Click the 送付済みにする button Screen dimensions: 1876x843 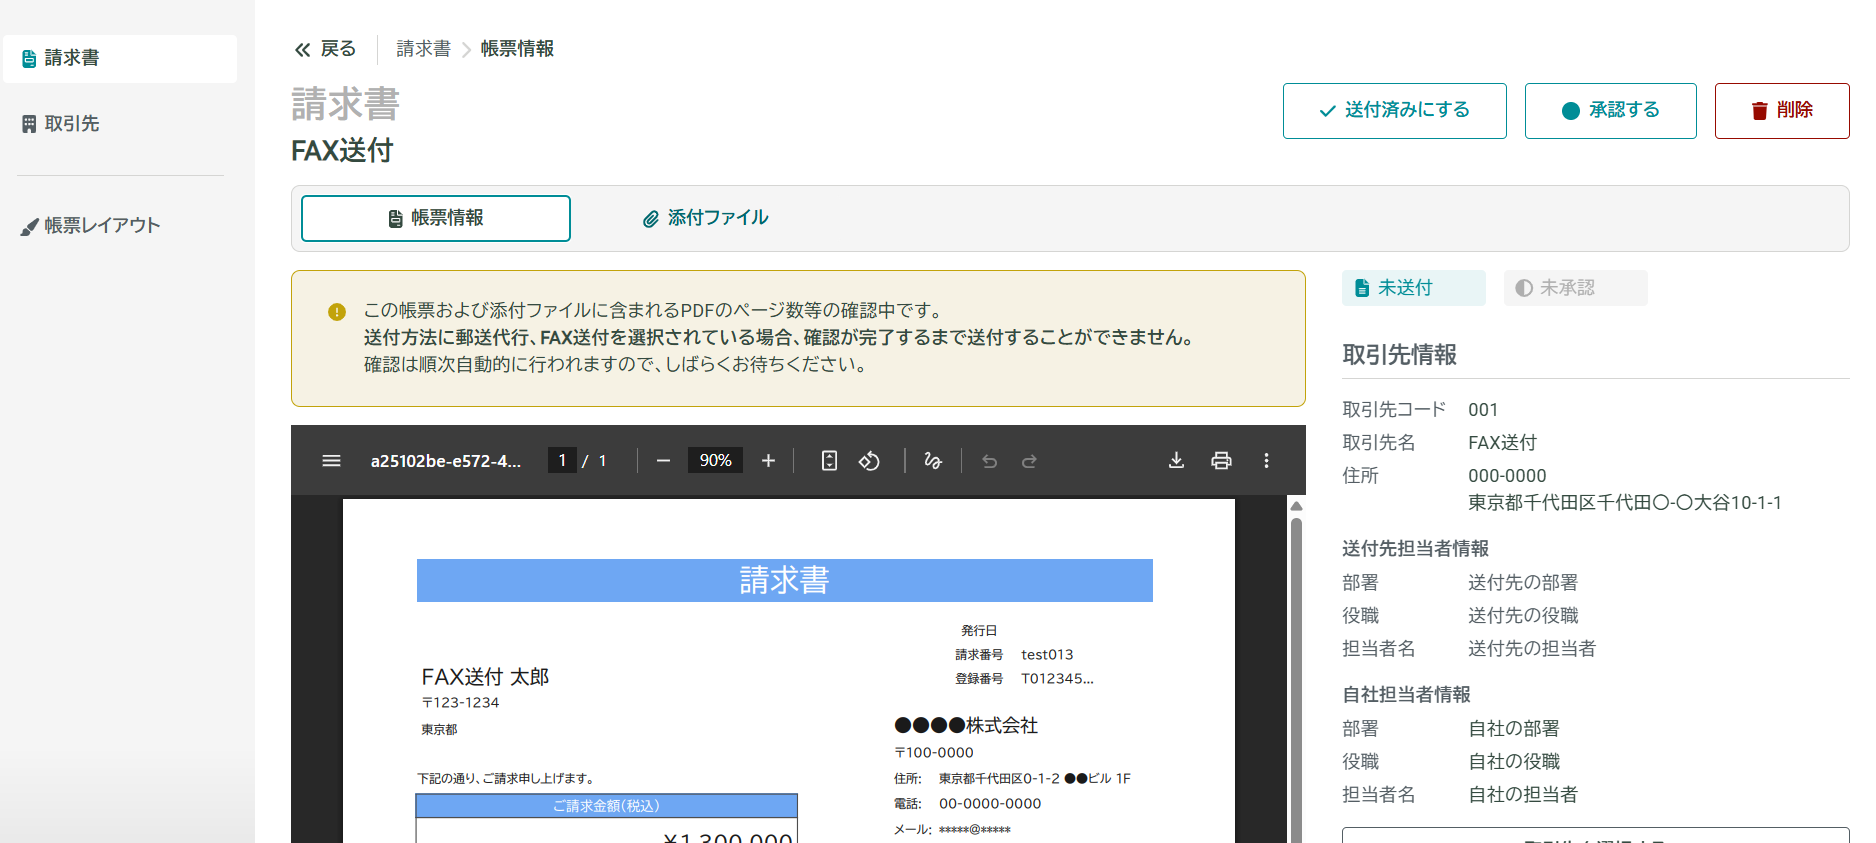tap(1394, 111)
